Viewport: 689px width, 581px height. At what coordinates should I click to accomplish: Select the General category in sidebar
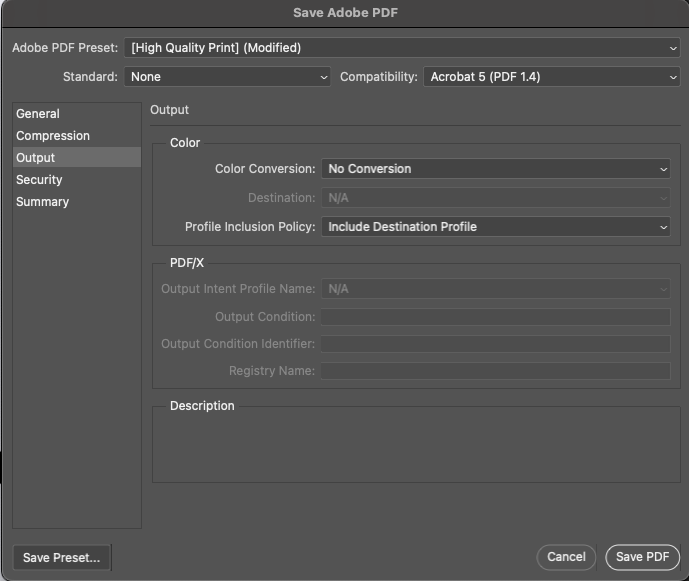[x=77, y=114]
